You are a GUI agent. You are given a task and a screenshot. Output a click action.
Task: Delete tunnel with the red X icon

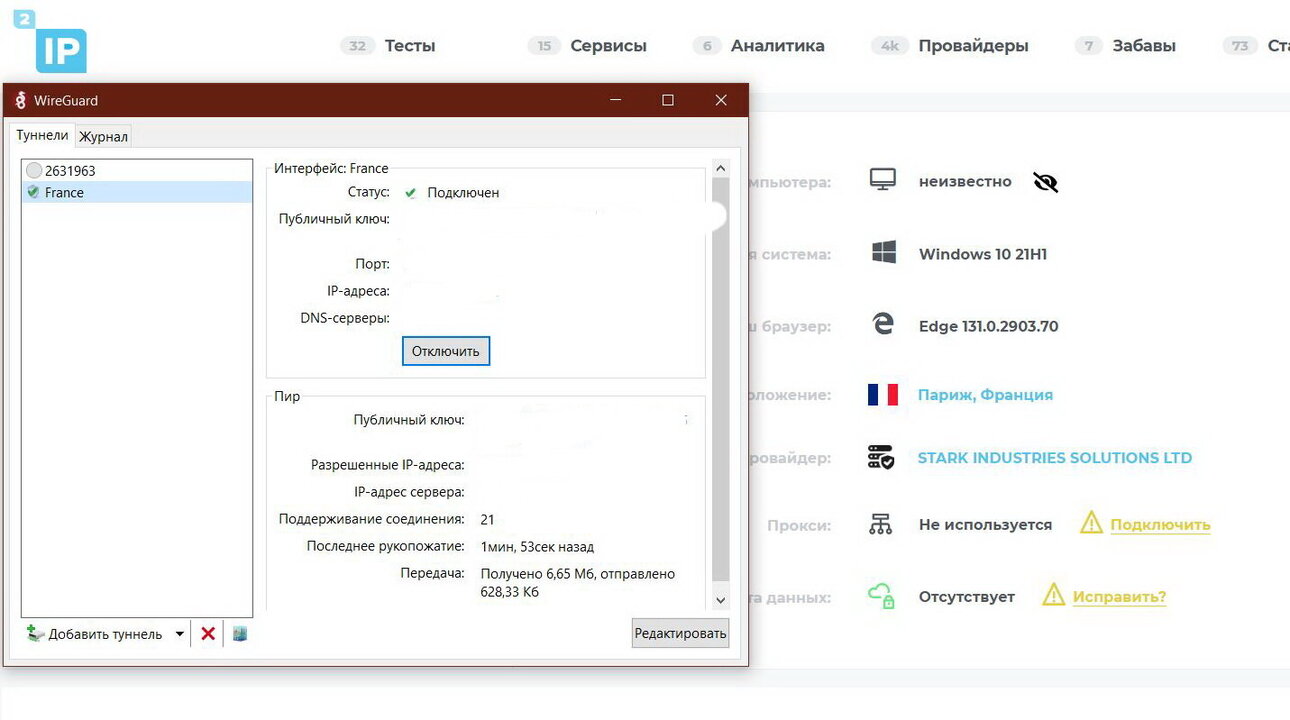(208, 633)
